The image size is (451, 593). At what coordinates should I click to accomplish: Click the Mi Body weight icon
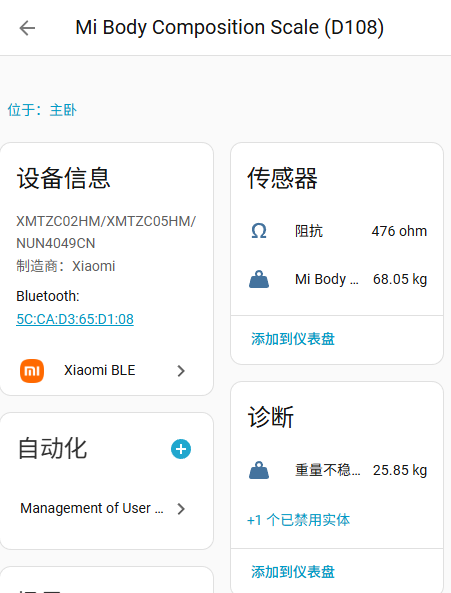click(259, 279)
